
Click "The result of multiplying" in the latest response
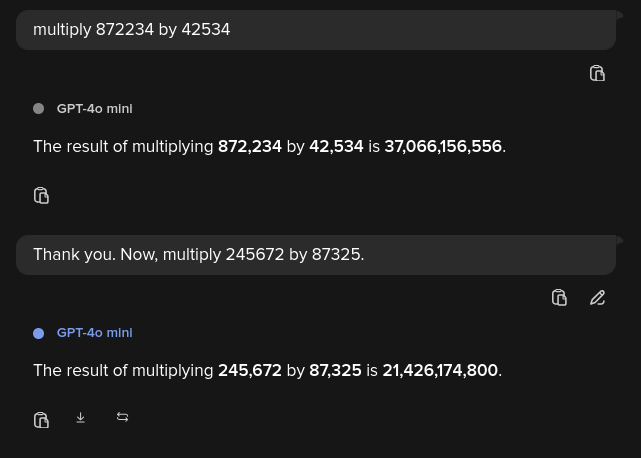click(123, 371)
